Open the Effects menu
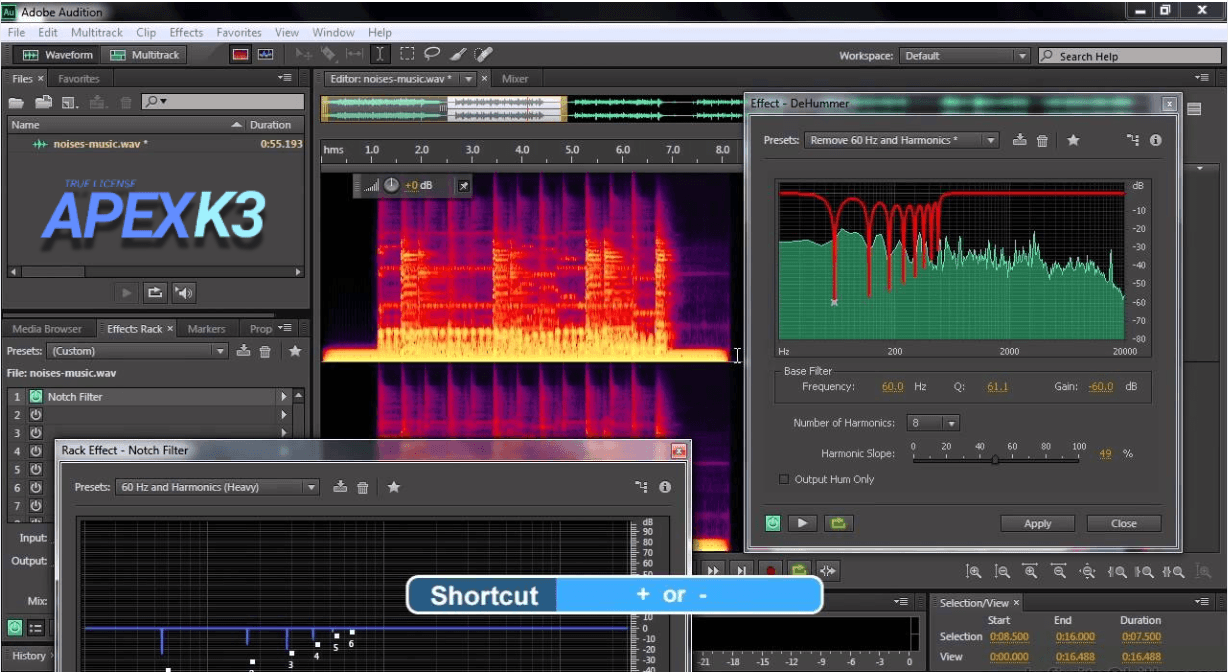1228x672 pixels. tap(186, 32)
